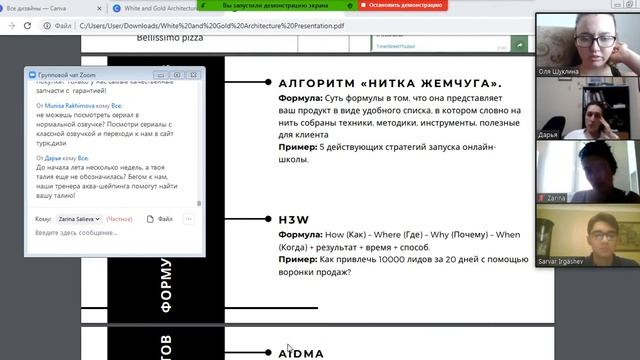Image resolution: width=640 pixels, height=360 pixels.
Task: Select the "Оля Шуклина" video thumbnail
Action: coord(588,45)
